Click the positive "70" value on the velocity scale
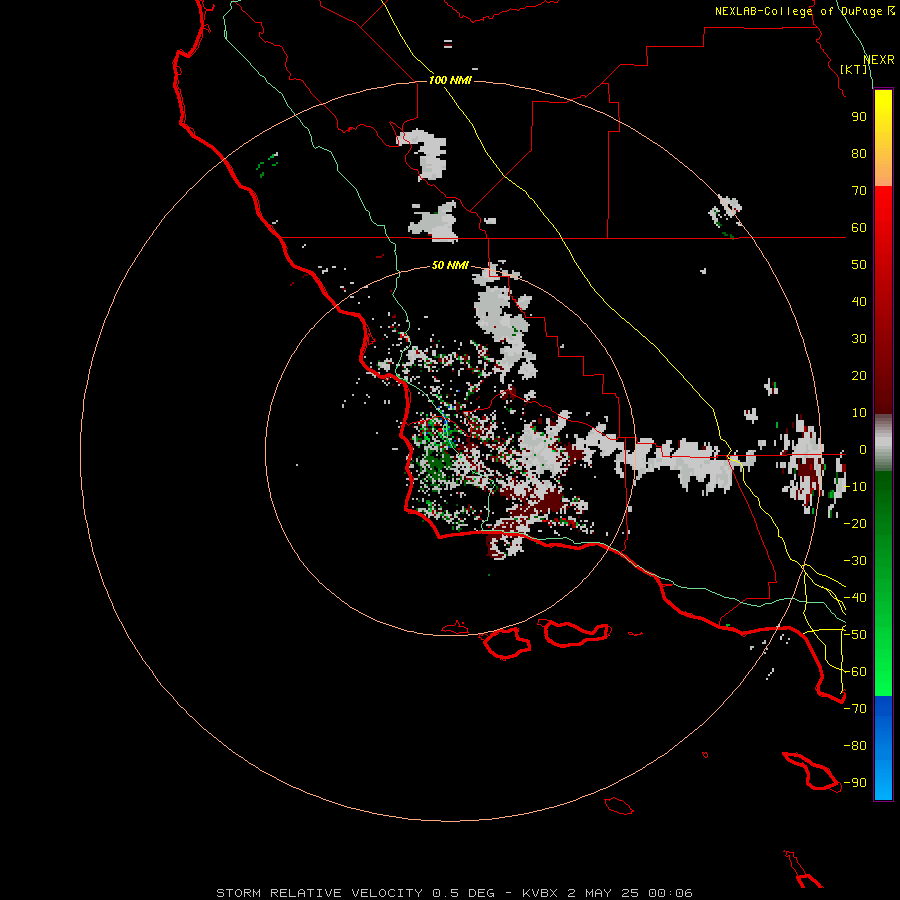Image resolution: width=900 pixels, height=900 pixels. (x=859, y=191)
